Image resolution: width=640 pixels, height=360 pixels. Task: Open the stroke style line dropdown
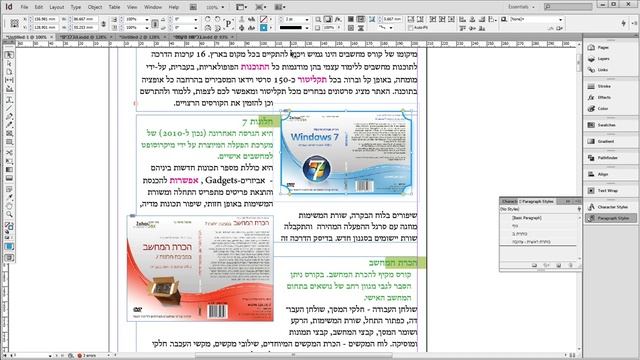307,28
